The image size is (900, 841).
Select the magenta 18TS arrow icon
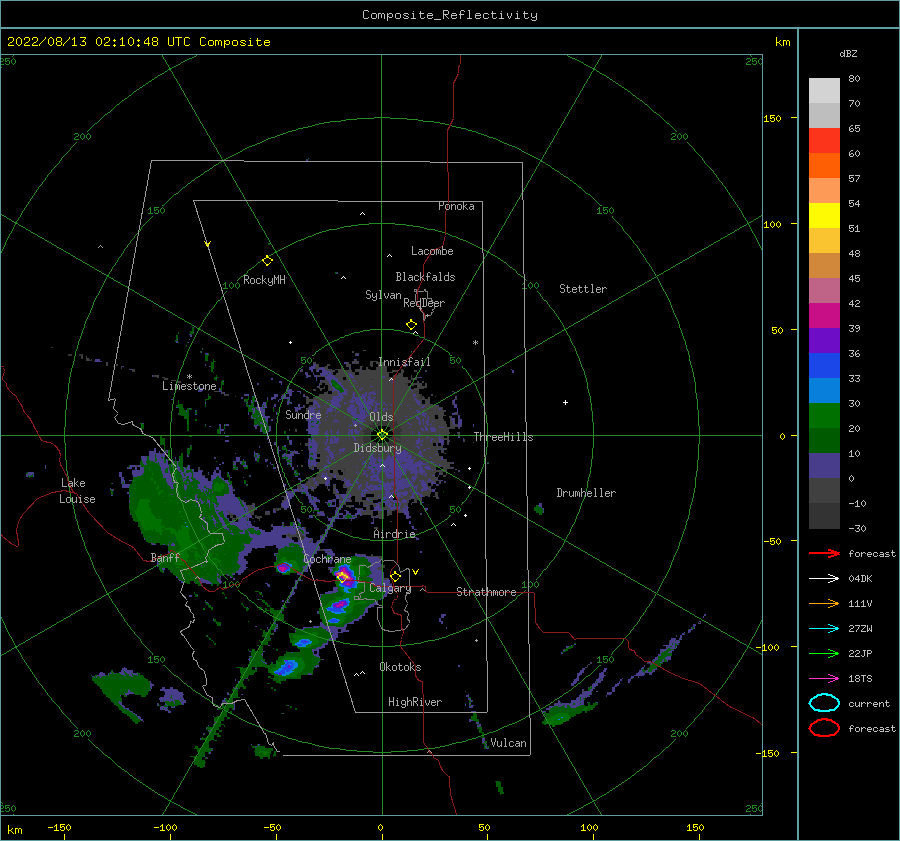tap(824, 679)
